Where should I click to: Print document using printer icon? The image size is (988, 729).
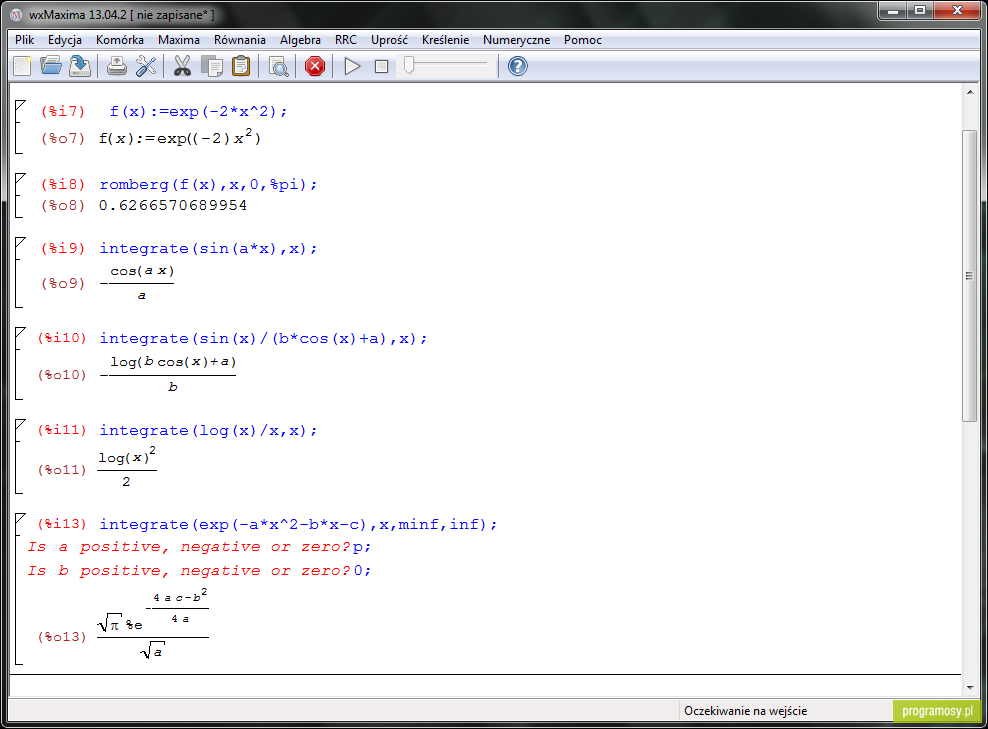(117, 66)
